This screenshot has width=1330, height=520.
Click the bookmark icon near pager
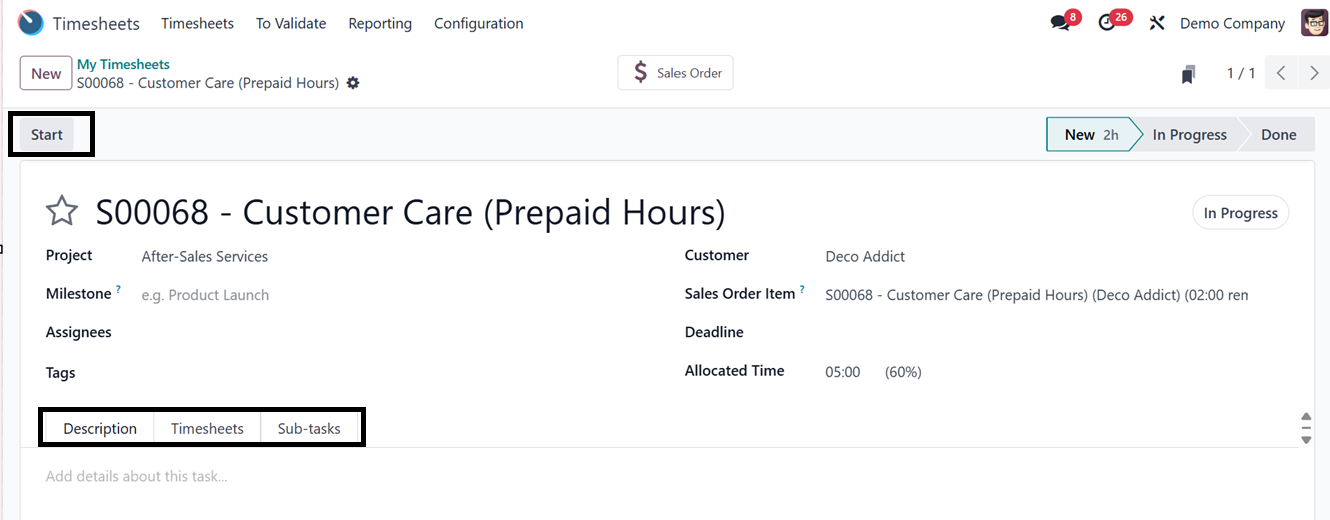(1188, 74)
